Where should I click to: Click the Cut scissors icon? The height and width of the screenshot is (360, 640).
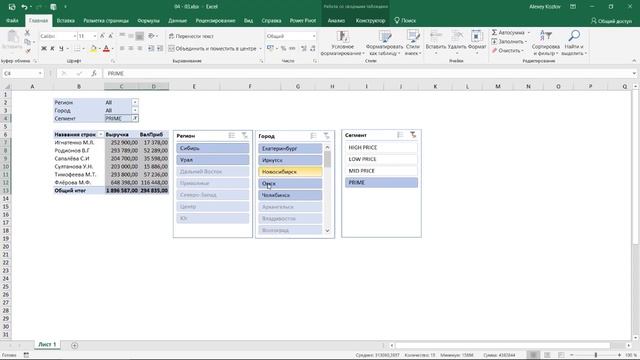click(x=27, y=33)
